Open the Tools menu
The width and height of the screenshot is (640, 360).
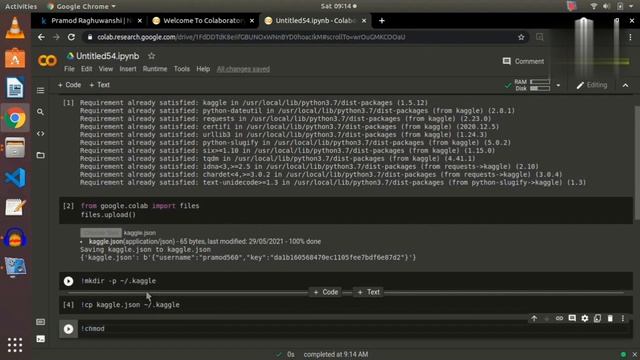pos(182,69)
